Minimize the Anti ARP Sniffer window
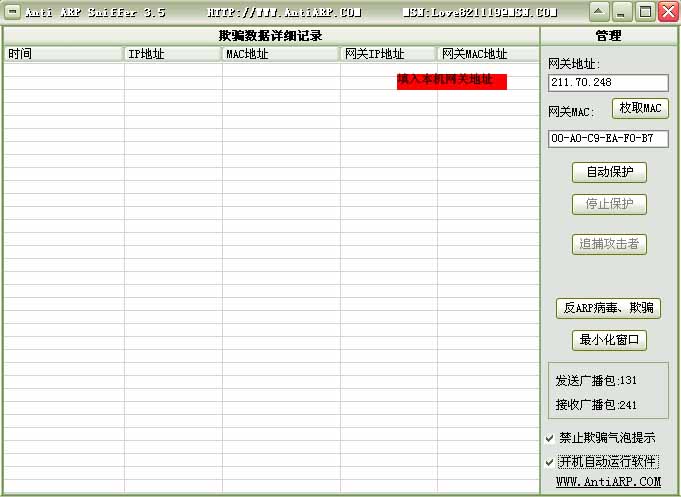 tap(622, 12)
